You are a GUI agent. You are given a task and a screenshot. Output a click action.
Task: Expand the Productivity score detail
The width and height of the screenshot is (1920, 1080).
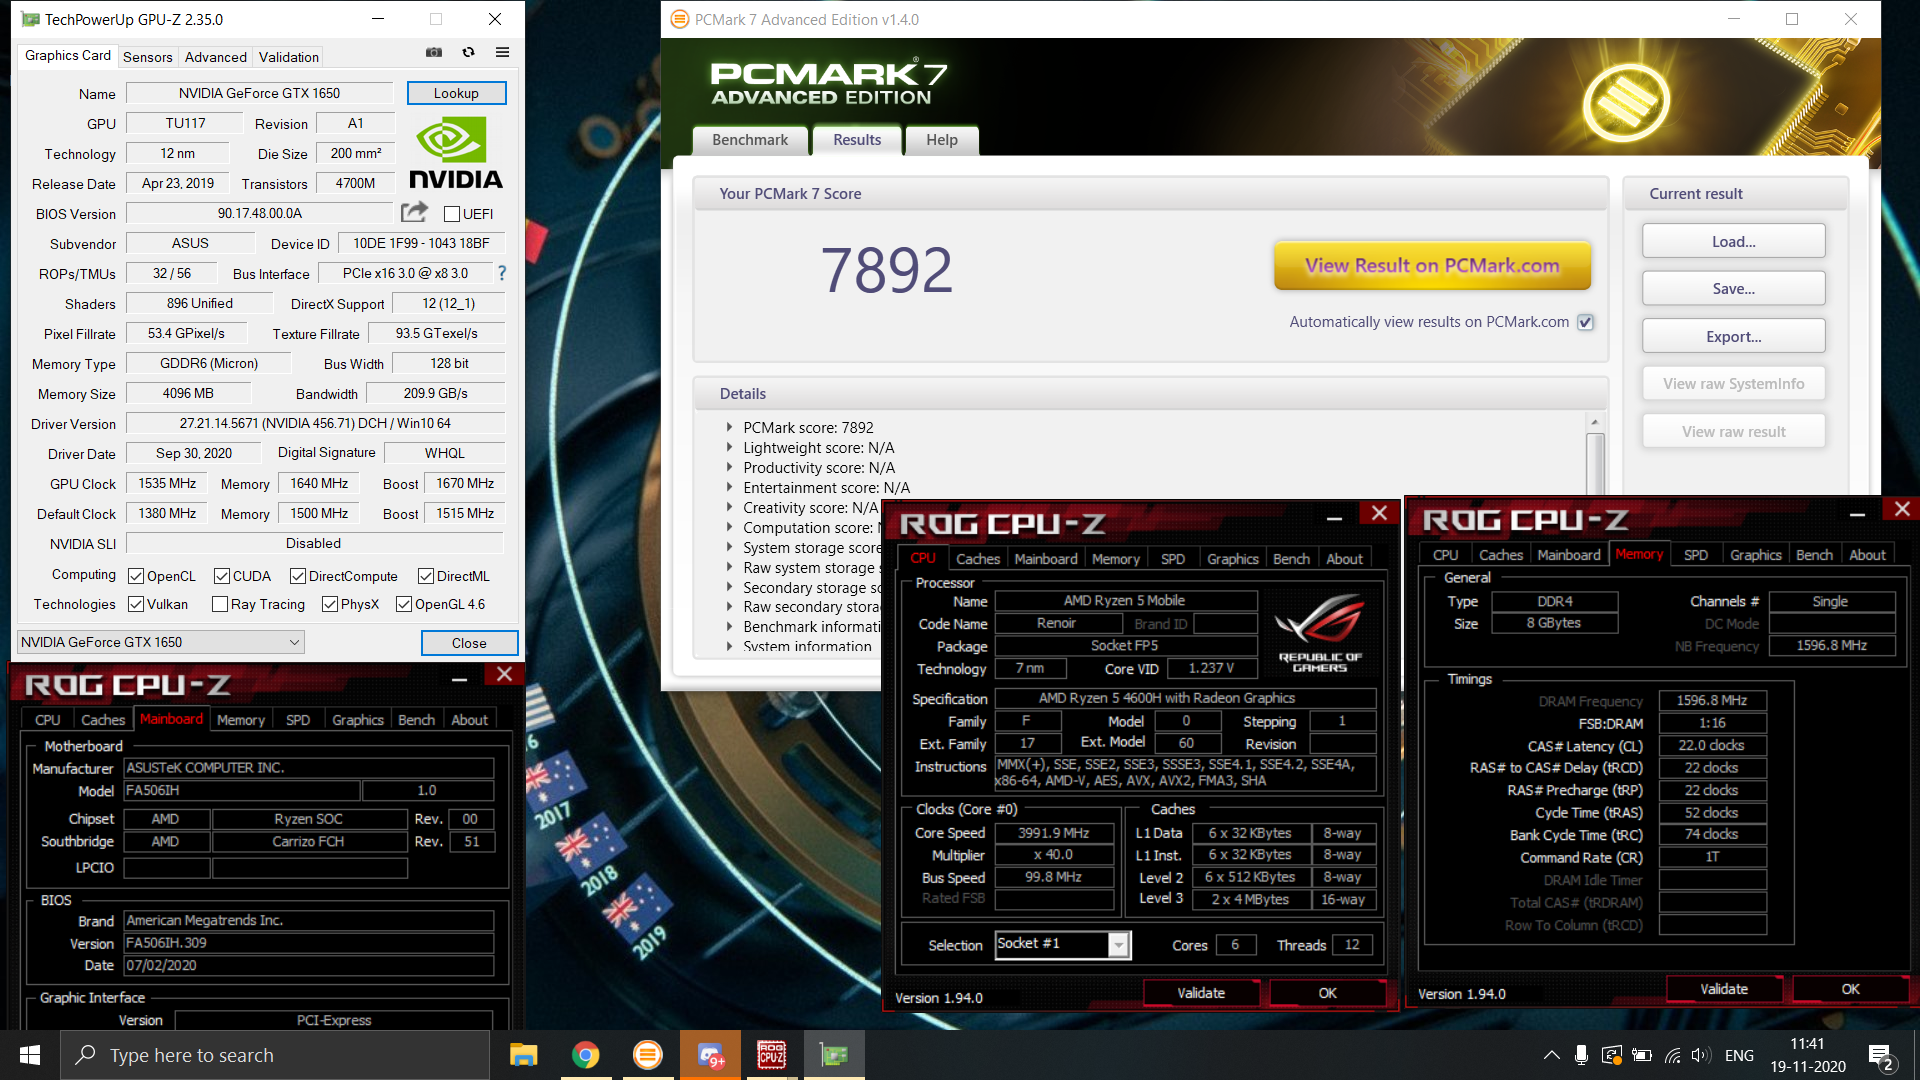click(x=729, y=467)
